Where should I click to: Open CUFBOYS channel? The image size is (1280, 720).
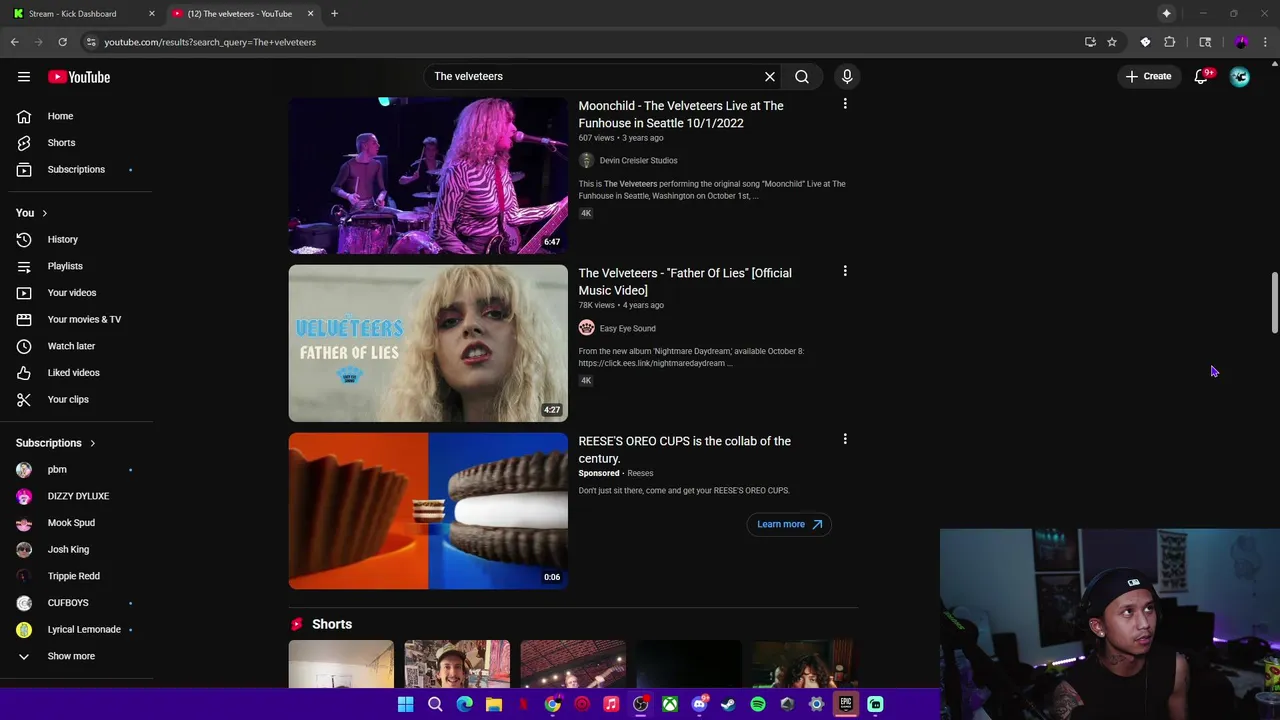click(76, 603)
